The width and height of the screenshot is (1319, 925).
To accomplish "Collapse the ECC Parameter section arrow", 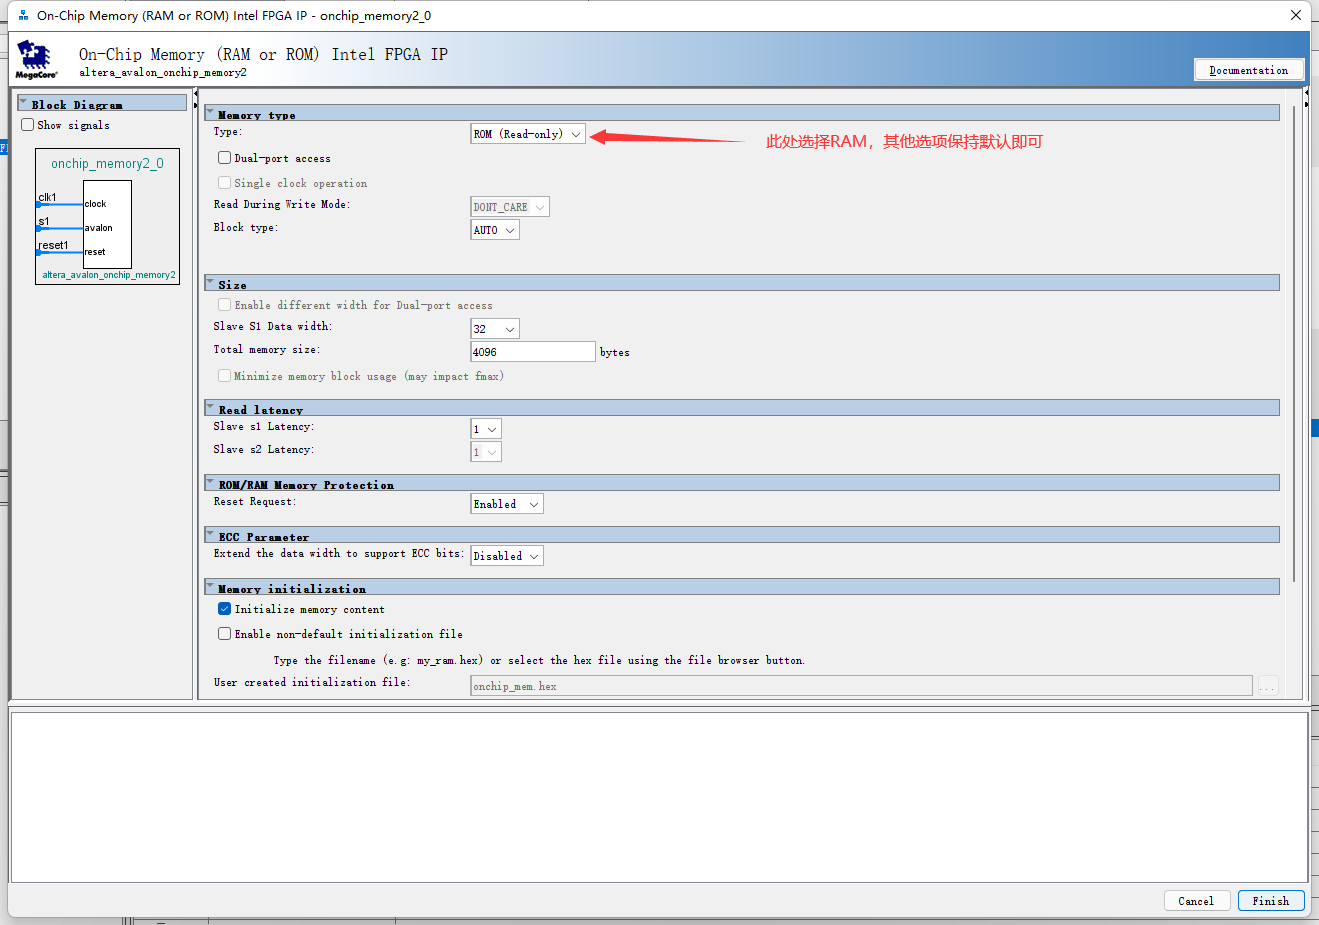I will pyautogui.click(x=210, y=535).
